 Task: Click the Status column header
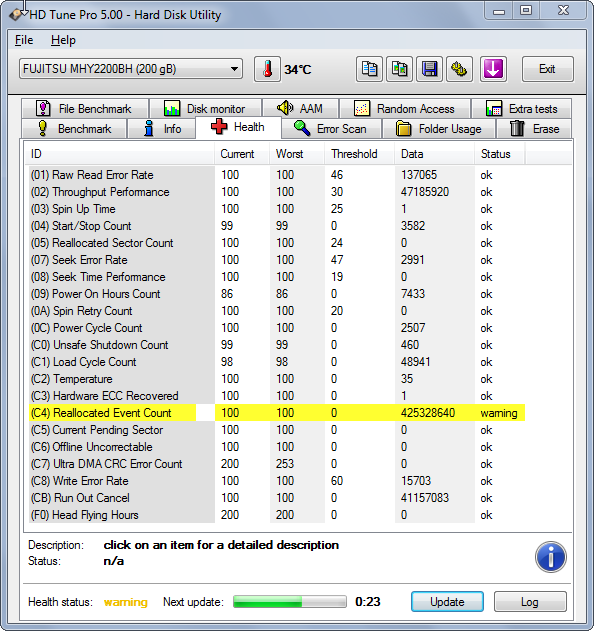tap(499, 154)
